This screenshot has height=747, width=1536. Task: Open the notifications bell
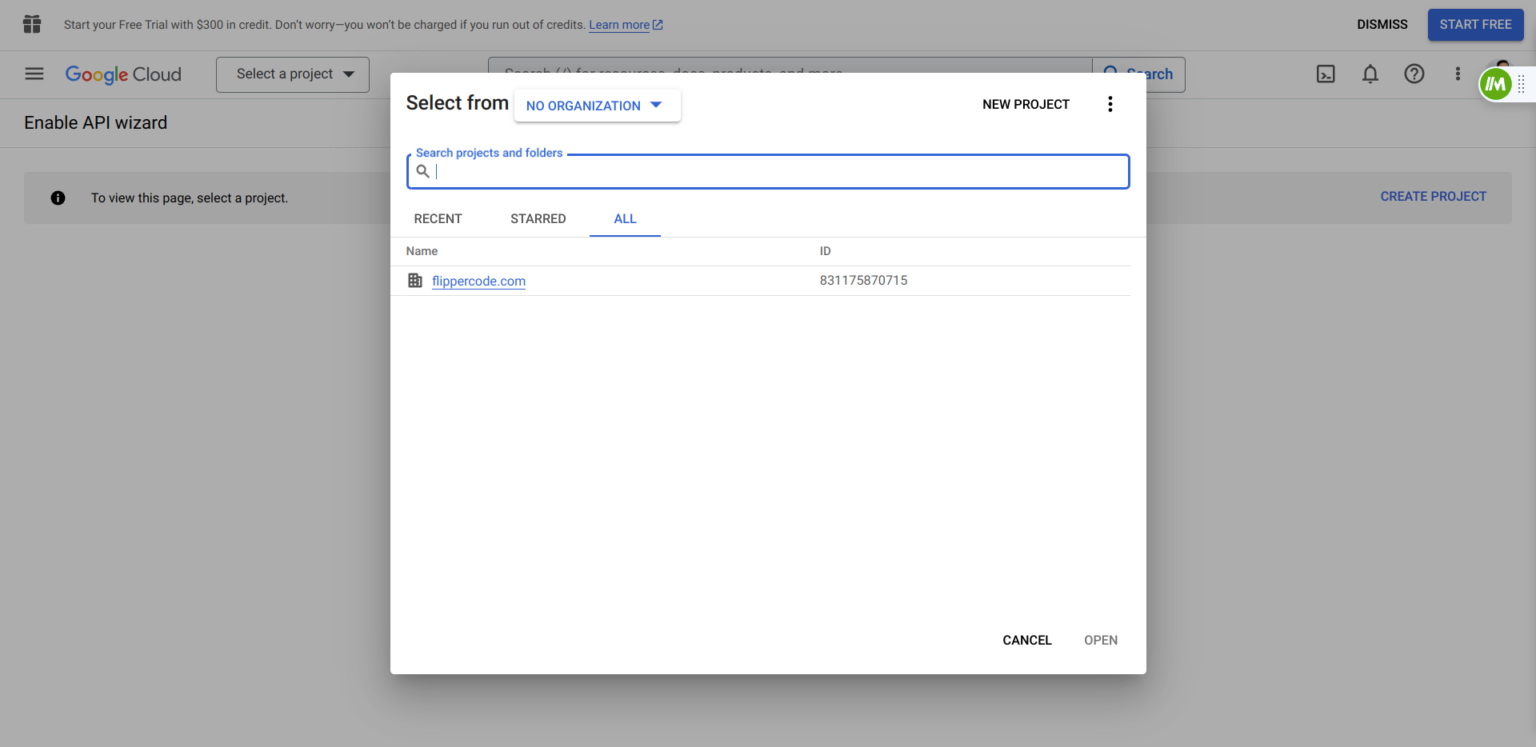tap(1370, 74)
